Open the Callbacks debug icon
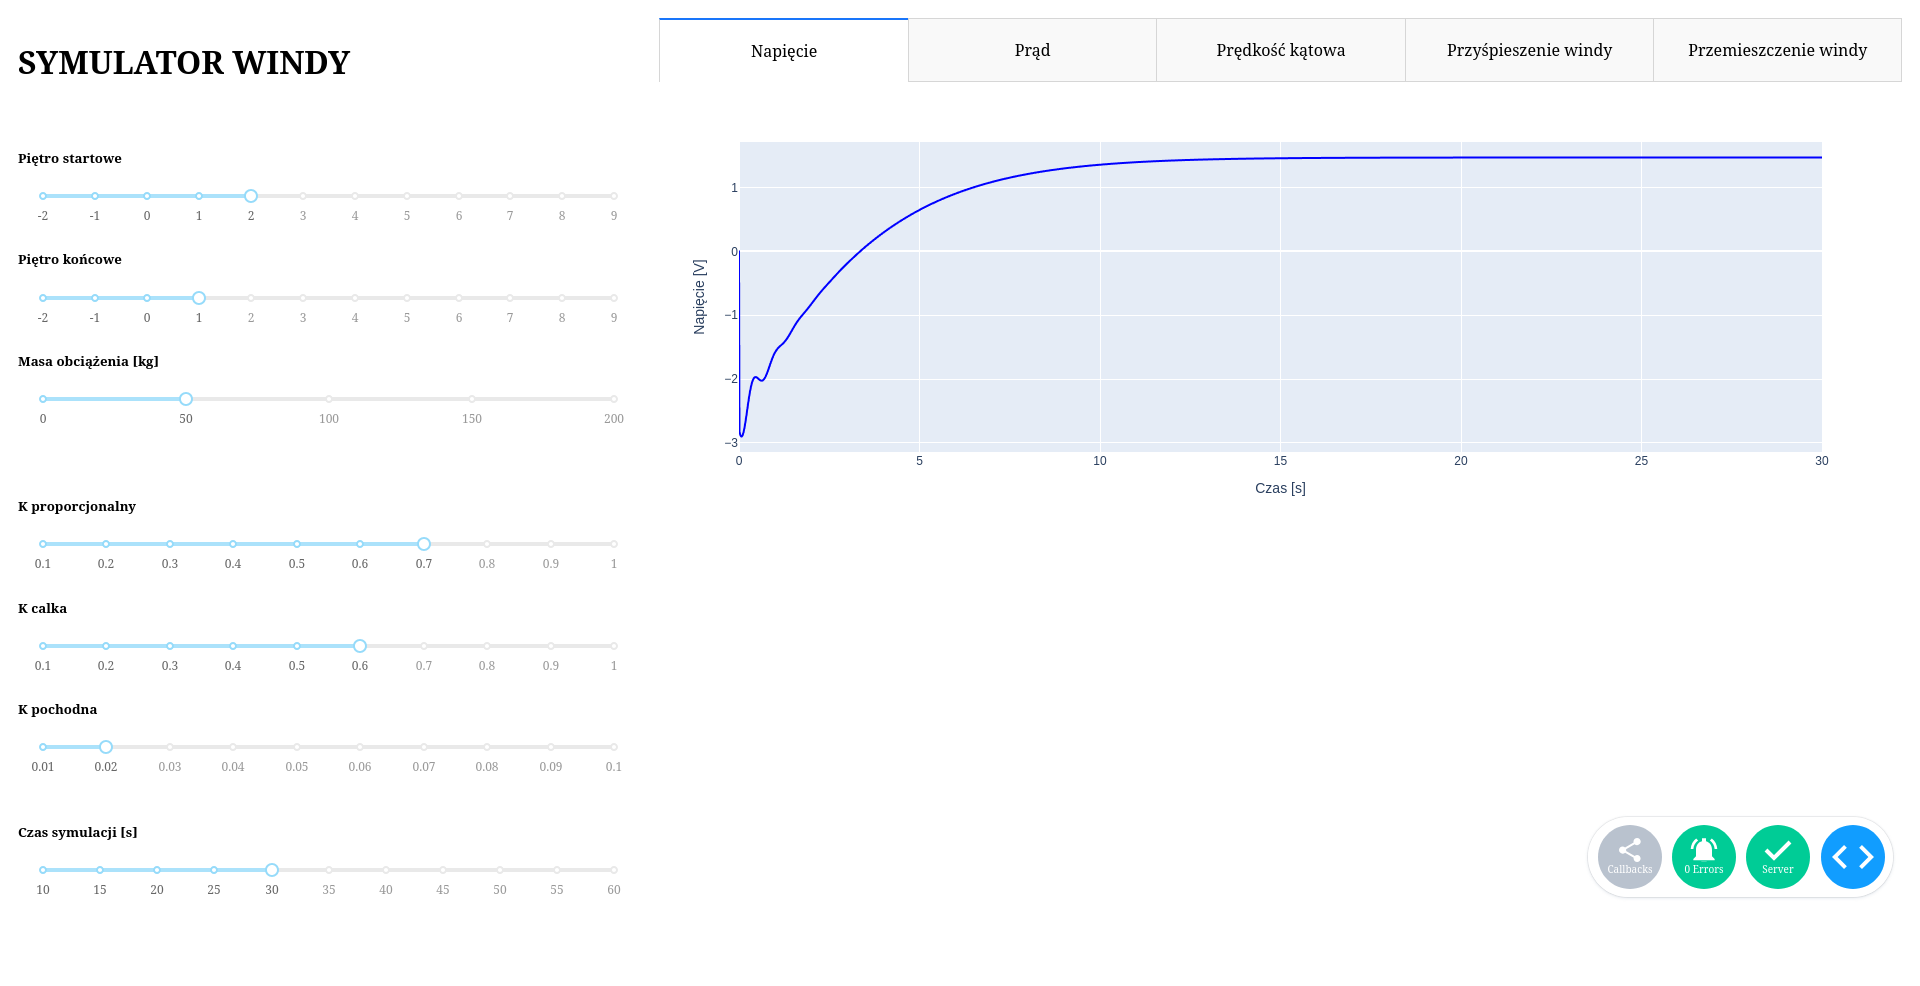1920x986 pixels. (x=1629, y=857)
